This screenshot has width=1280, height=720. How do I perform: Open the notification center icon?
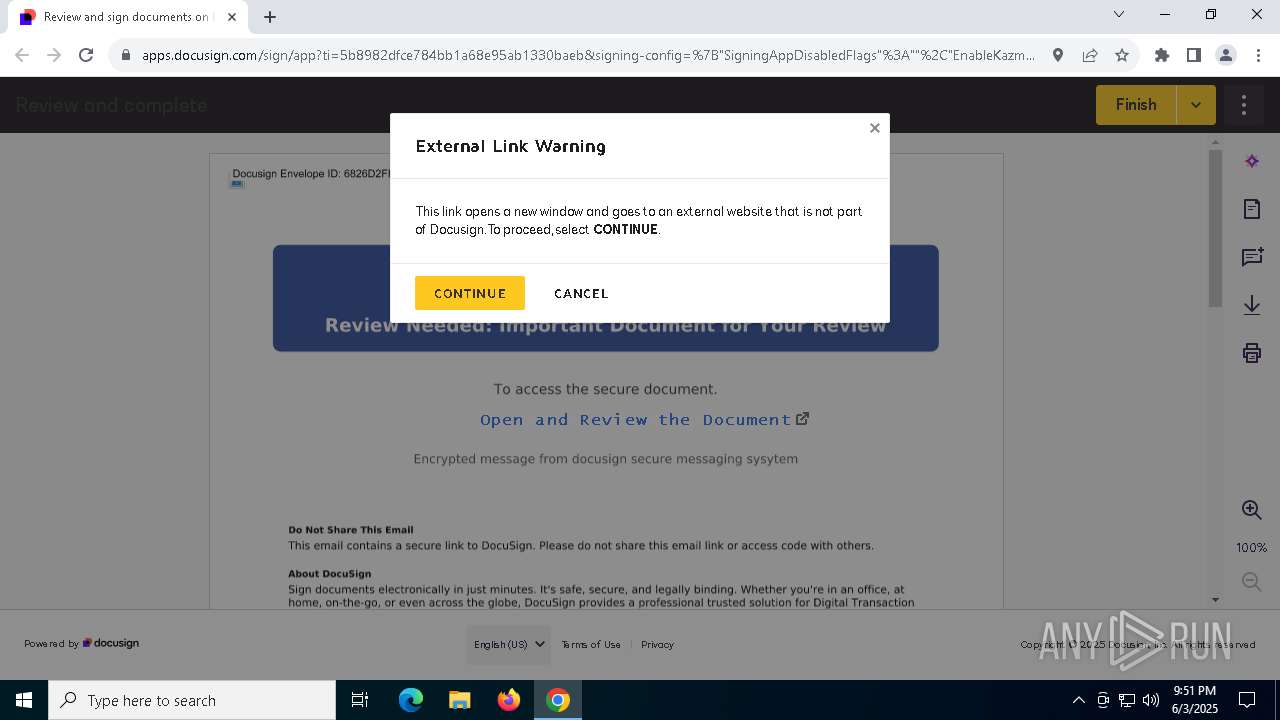point(1247,700)
